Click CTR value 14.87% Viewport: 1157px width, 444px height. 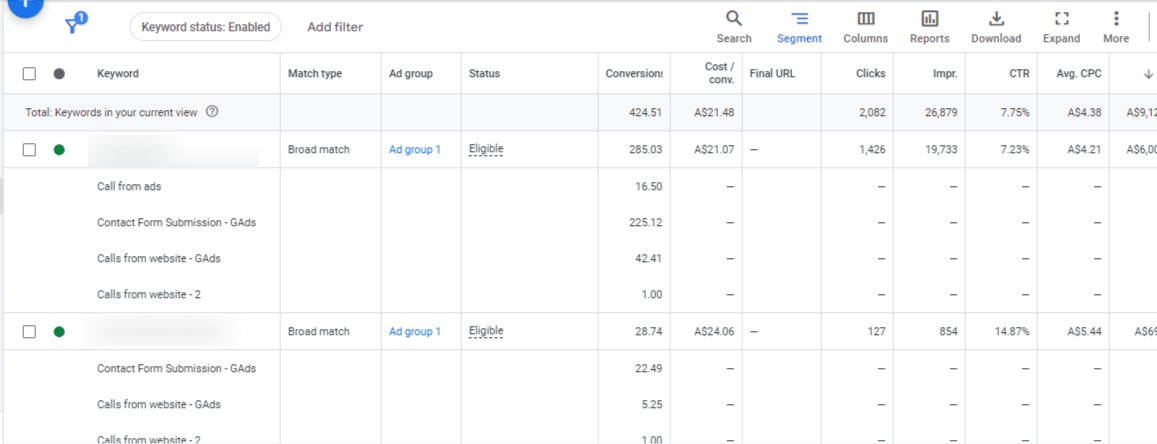tap(1012, 332)
